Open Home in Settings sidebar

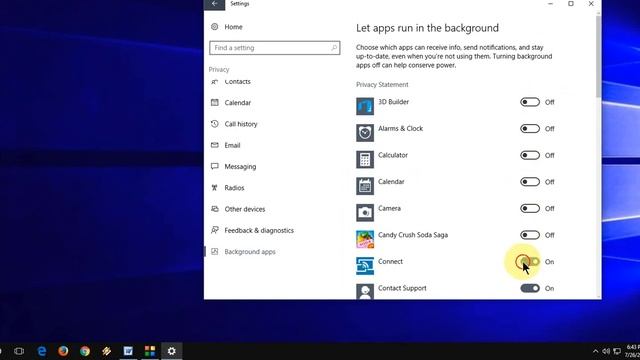coord(233,27)
